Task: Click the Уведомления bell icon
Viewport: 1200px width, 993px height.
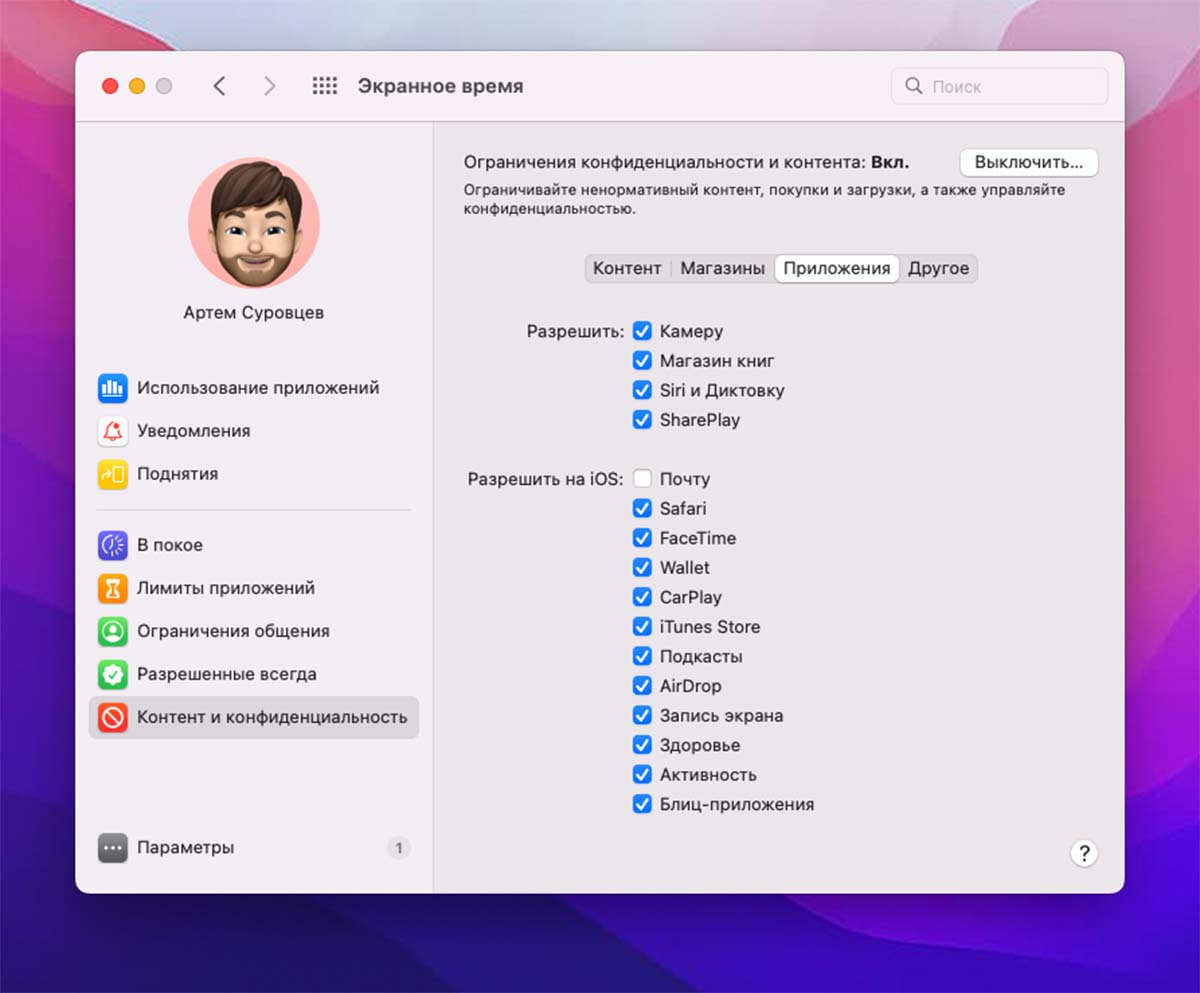Action: [x=112, y=431]
